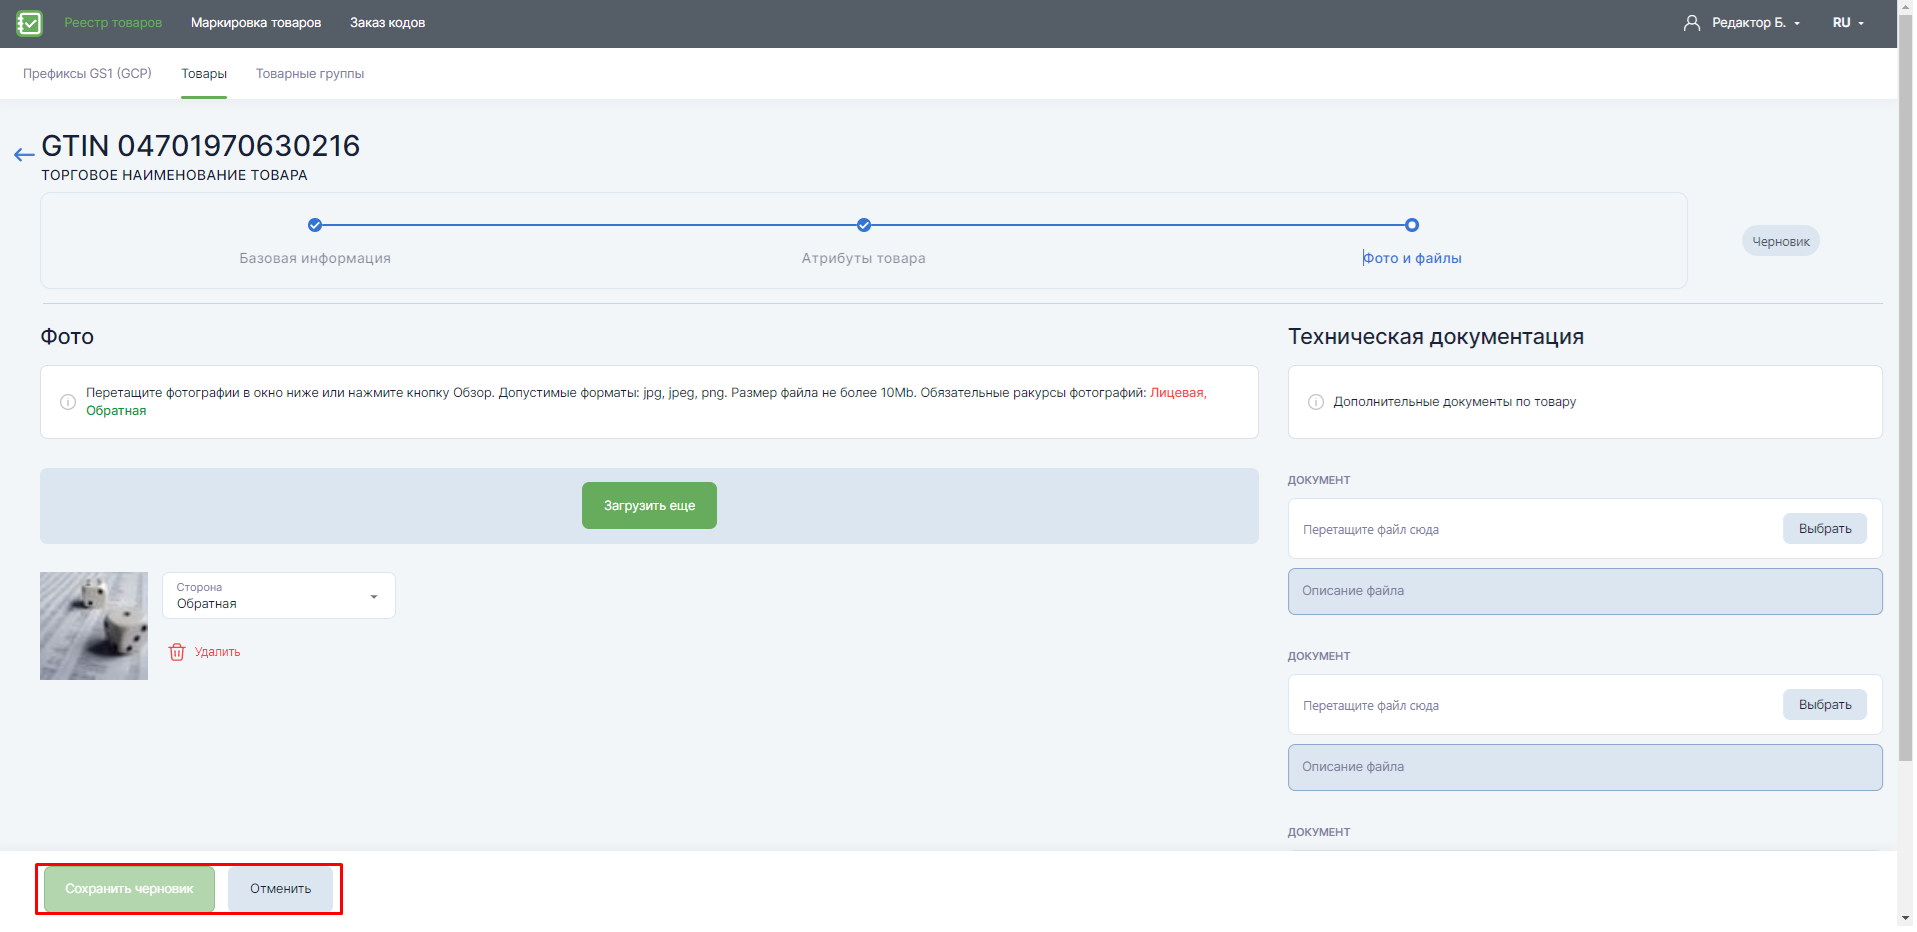The image size is (1917, 932).
Task: Click the green checklist app logo
Action: 30,23
